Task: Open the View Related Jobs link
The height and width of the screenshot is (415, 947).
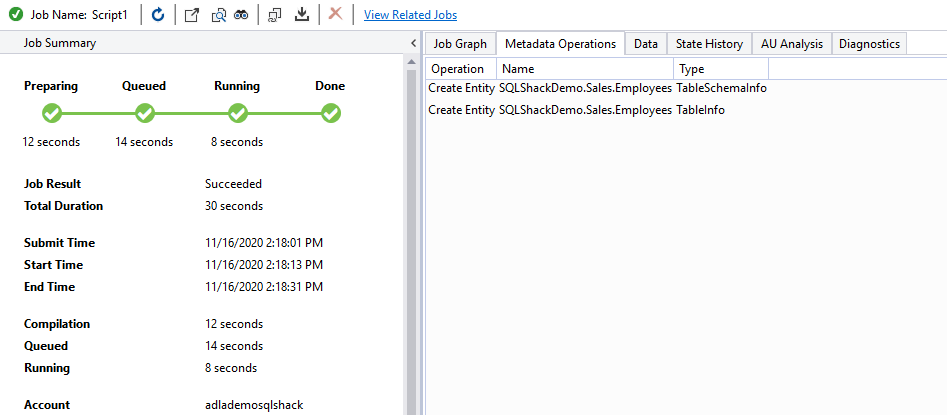Action: click(410, 15)
